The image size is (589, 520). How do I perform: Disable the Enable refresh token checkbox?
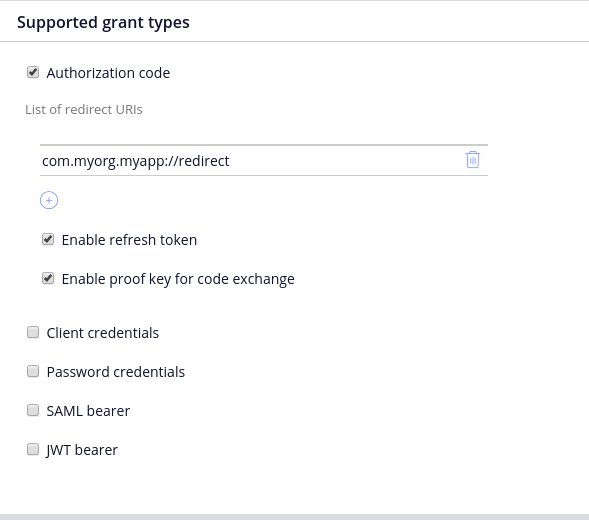pos(48,239)
